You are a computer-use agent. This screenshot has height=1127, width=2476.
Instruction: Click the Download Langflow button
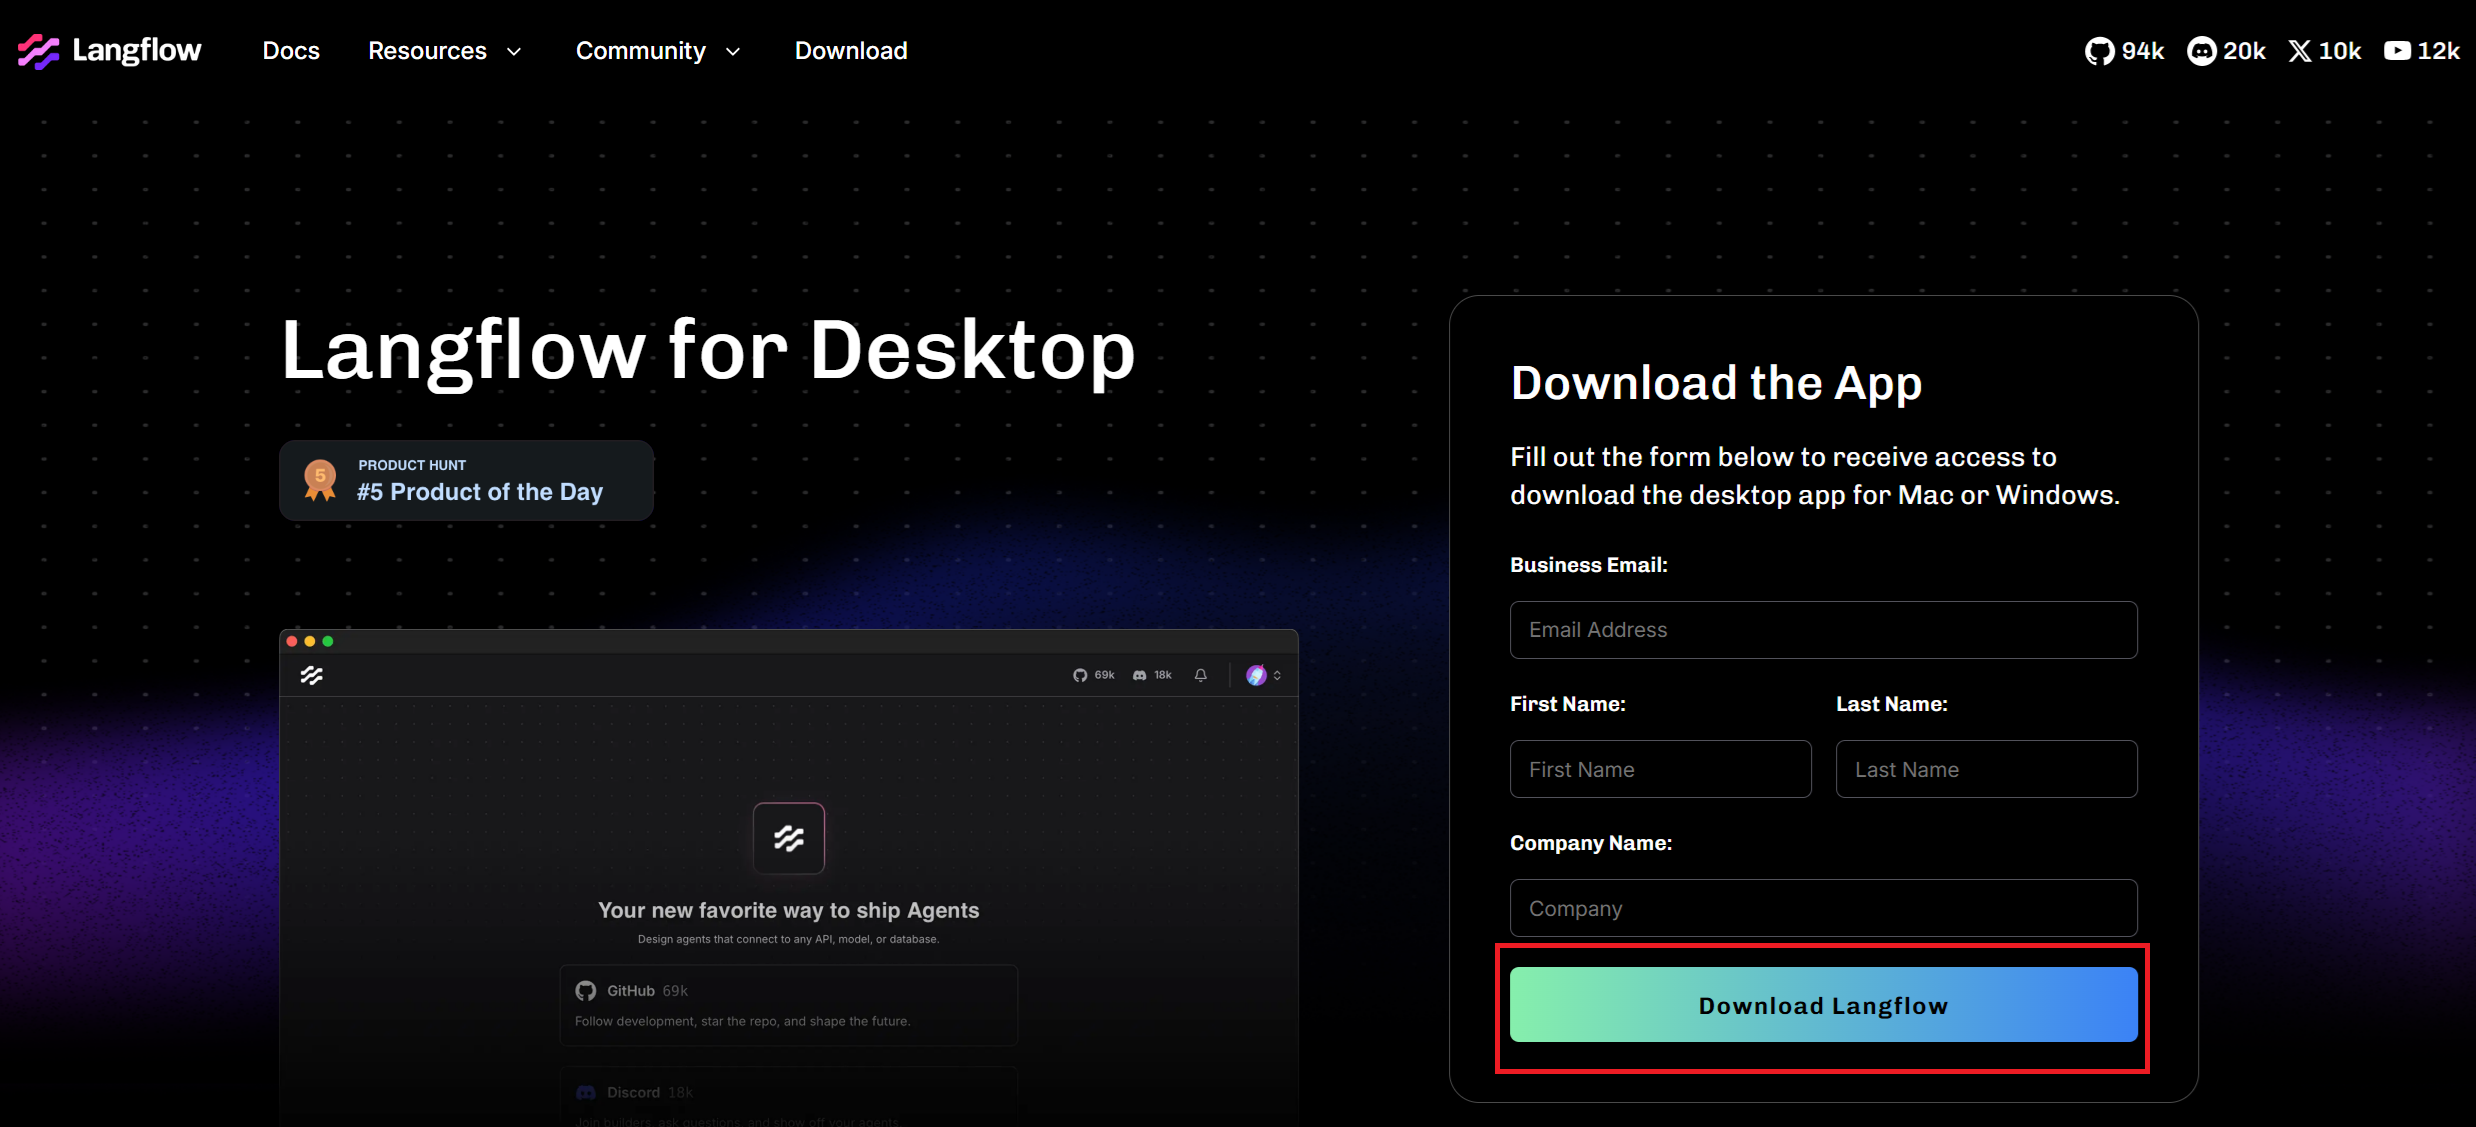(x=1823, y=1005)
